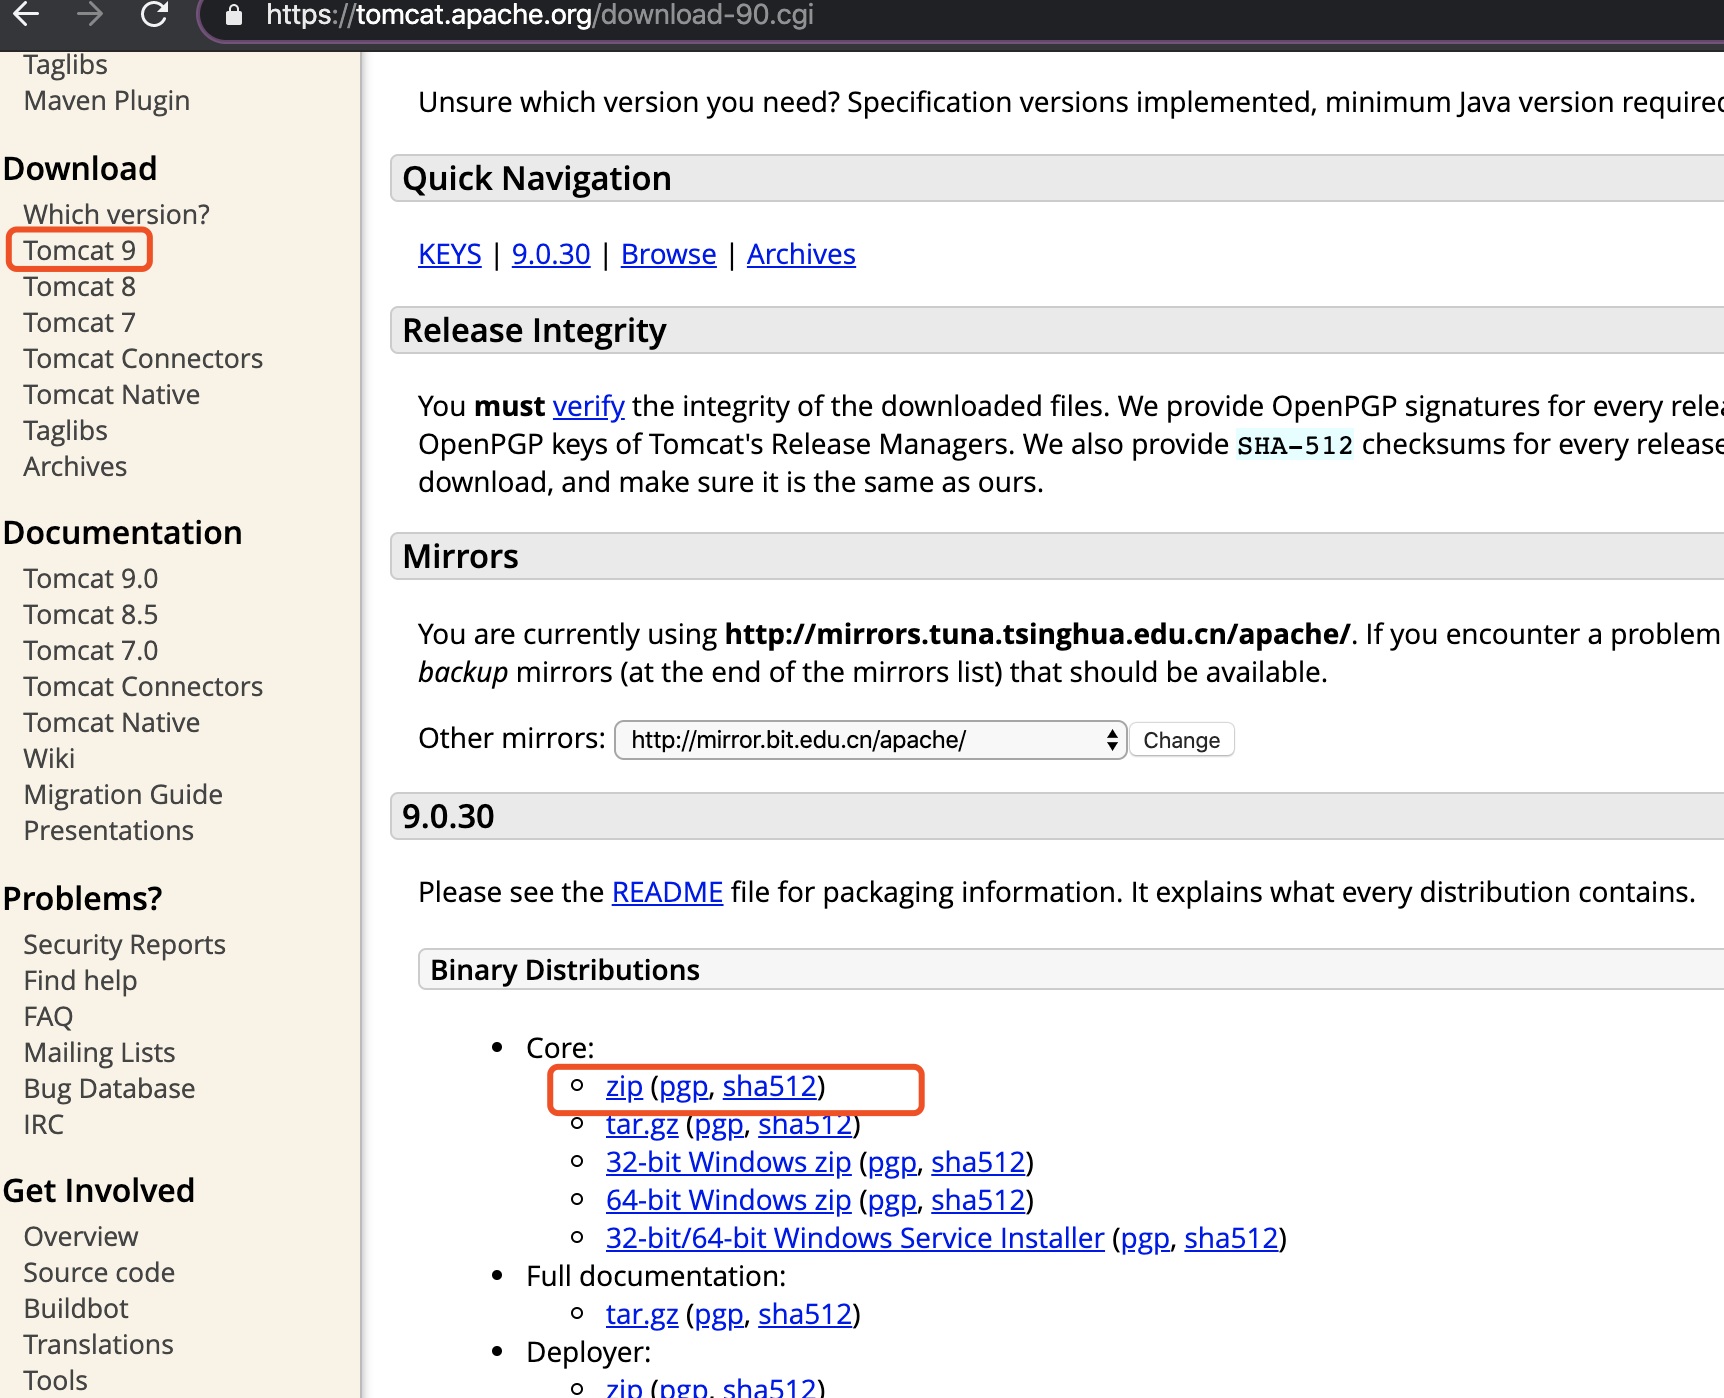This screenshot has height=1398, width=1724.
Task: Click the browser back arrow
Action: pos(26,14)
